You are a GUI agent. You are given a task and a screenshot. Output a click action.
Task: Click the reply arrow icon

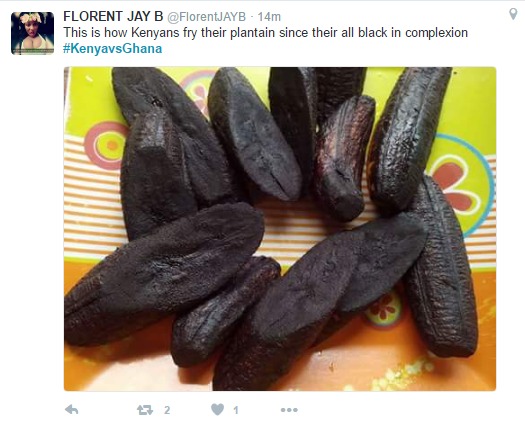click(x=72, y=409)
